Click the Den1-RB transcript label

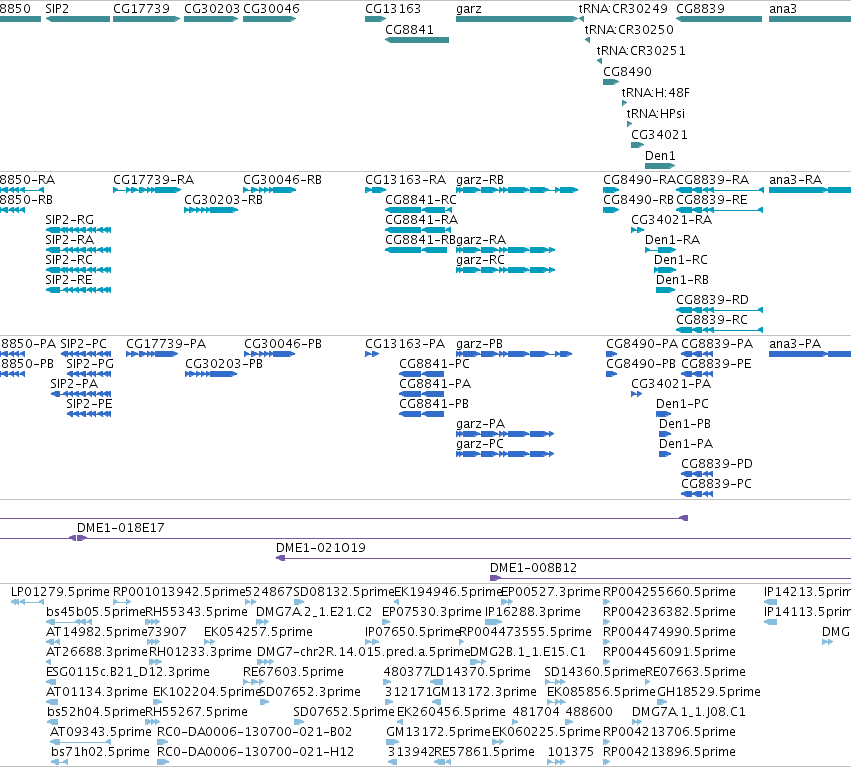(x=682, y=280)
